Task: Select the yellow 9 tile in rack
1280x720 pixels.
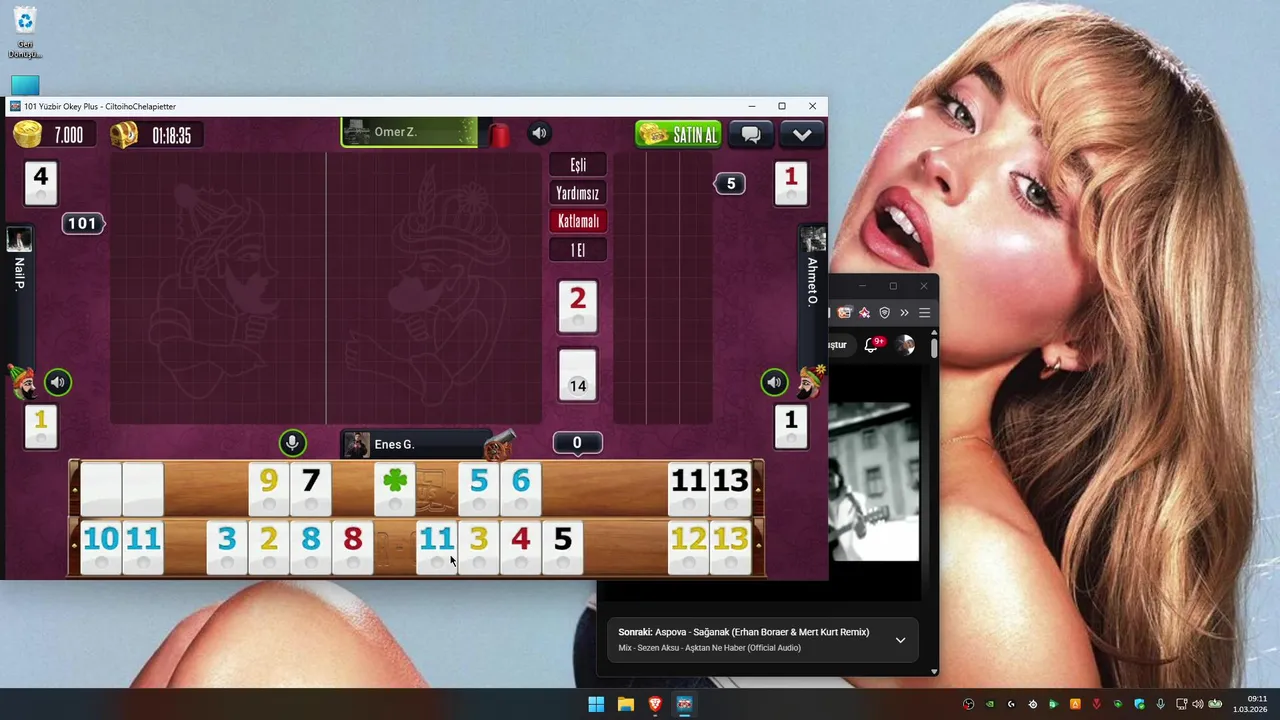Action: point(268,487)
